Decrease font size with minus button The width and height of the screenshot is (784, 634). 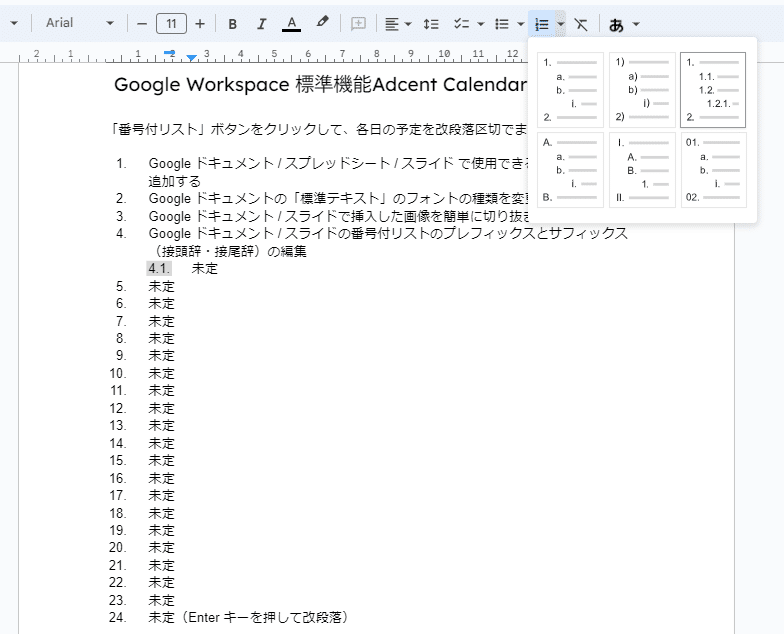pos(142,24)
